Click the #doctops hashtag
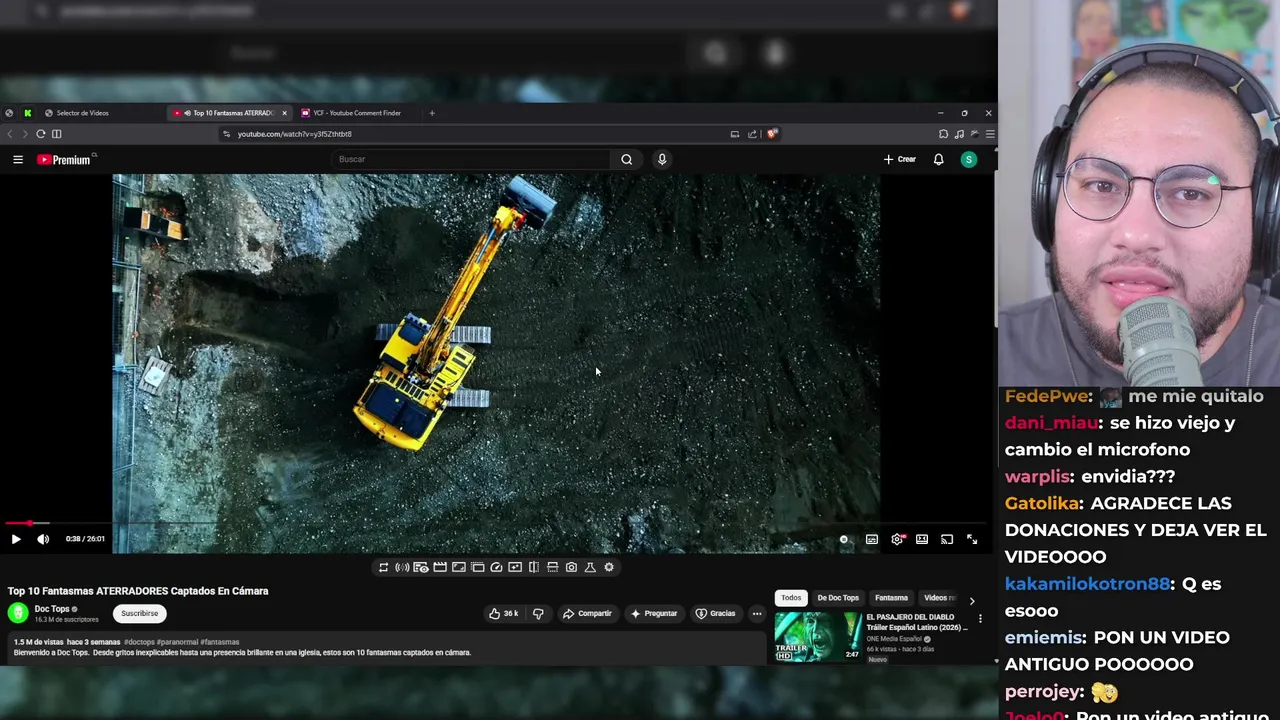Image resolution: width=1280 pixels, height=720 pixels. pos(139,642)
